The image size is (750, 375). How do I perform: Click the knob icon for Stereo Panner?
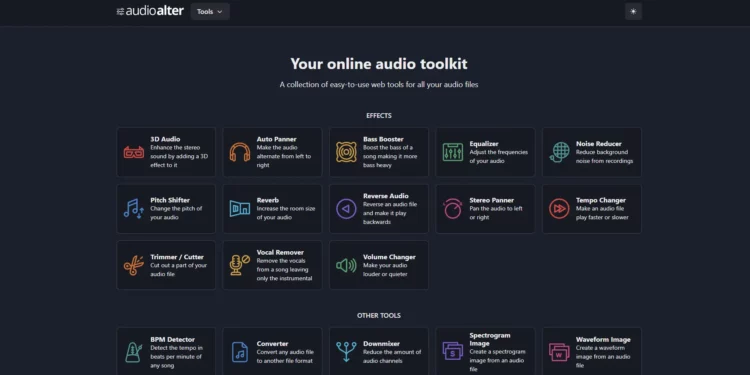click(452, 209)
